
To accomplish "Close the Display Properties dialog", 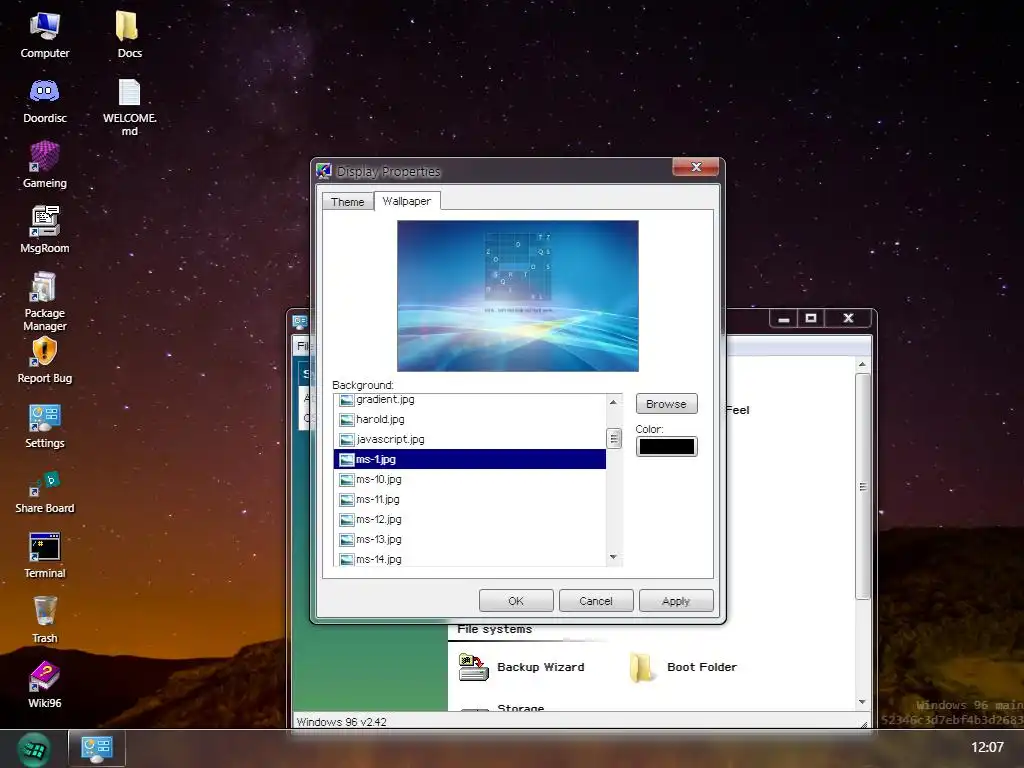I will point(696,167).
